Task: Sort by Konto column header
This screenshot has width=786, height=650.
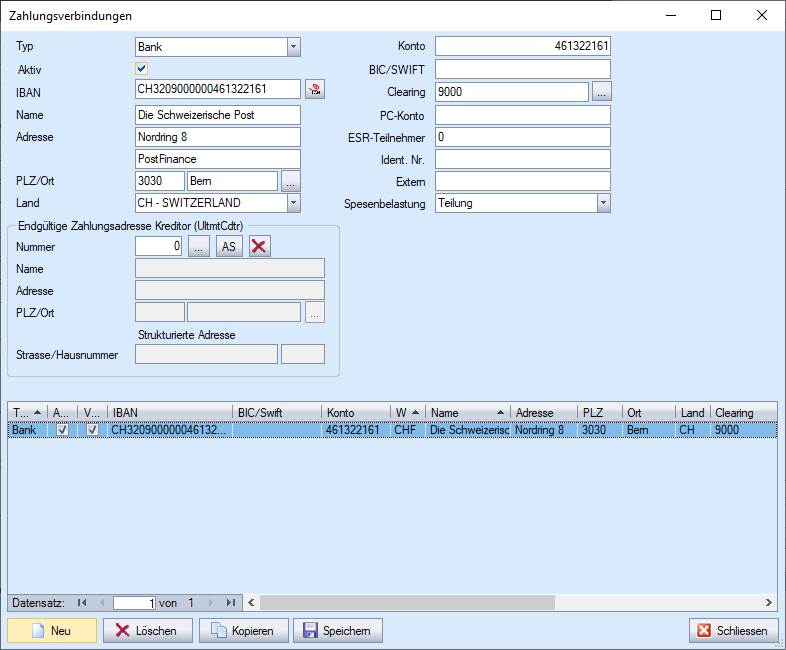Action: point(355,412)
